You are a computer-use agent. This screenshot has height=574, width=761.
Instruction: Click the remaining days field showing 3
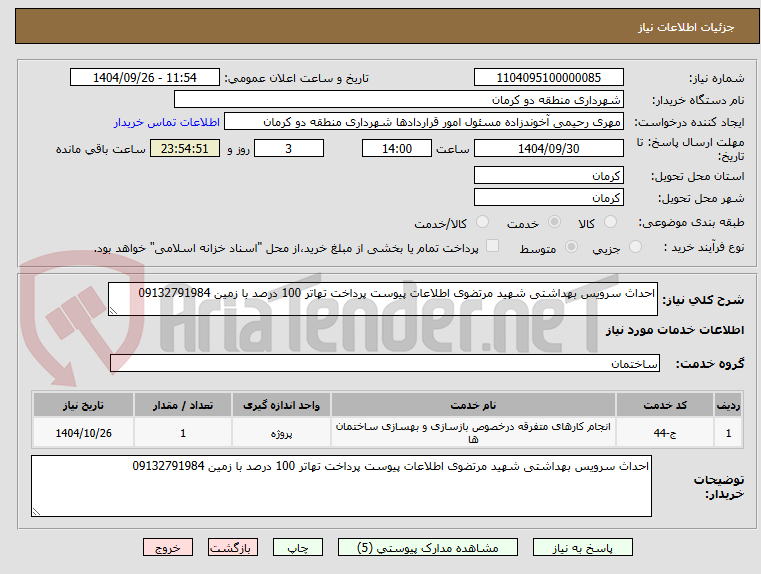[289, 148]
